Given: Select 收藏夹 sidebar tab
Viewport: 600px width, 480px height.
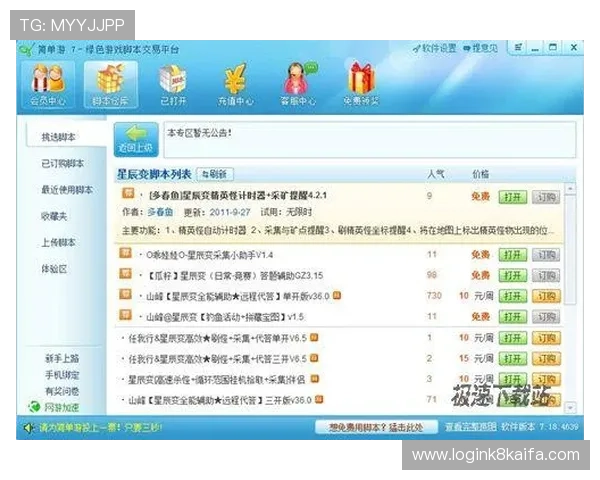Looking at the screenshot, I should [x=54, y=216].
